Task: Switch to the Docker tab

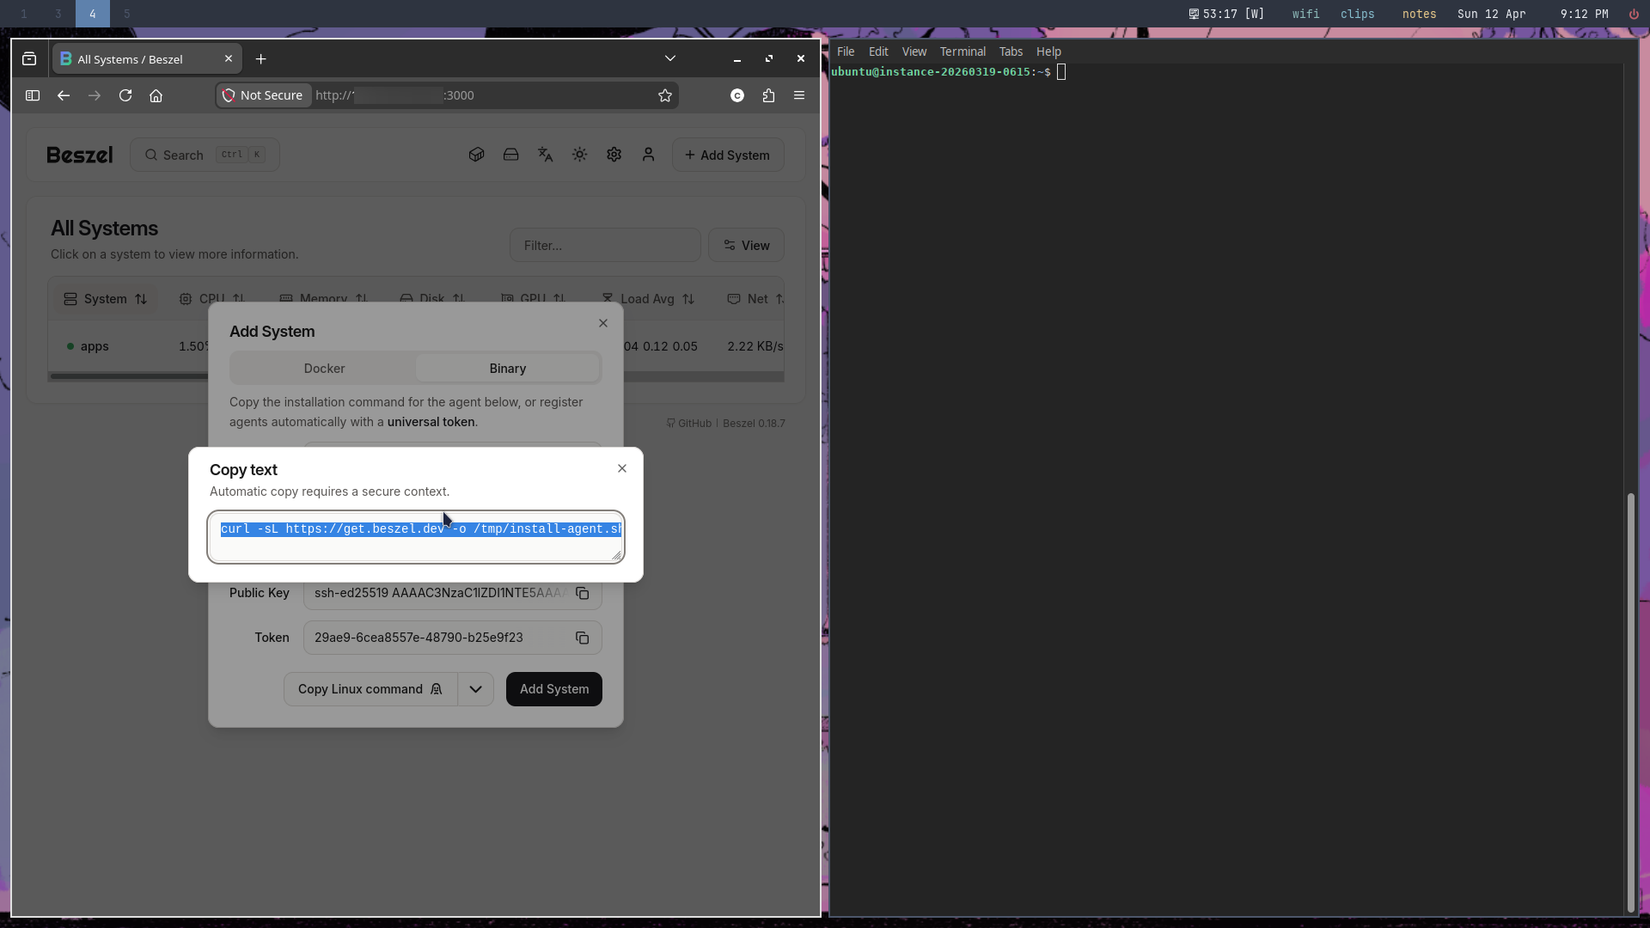Action: click(324, 368)
